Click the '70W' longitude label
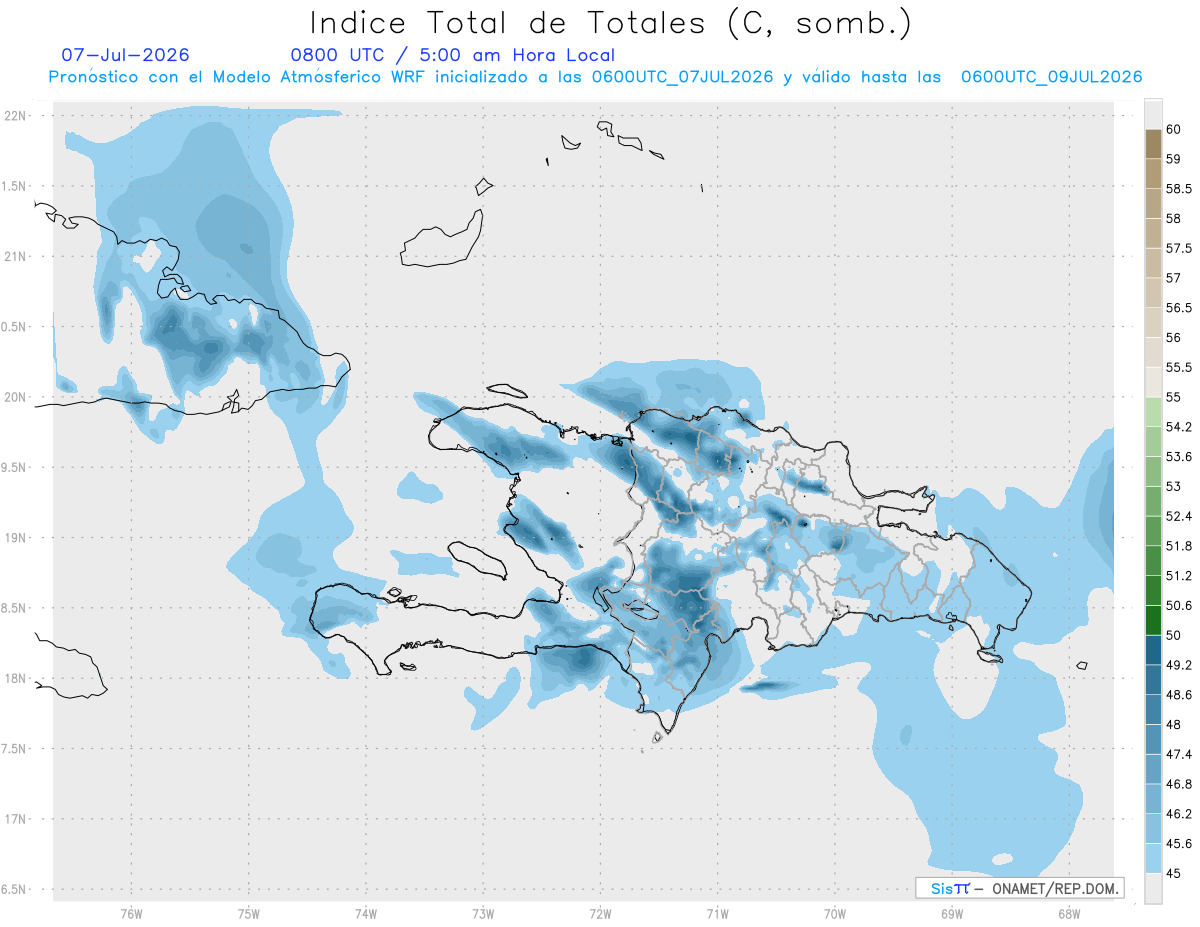Image resolution: width=1200 pixels, height=927 pixels. coord(835,914)
